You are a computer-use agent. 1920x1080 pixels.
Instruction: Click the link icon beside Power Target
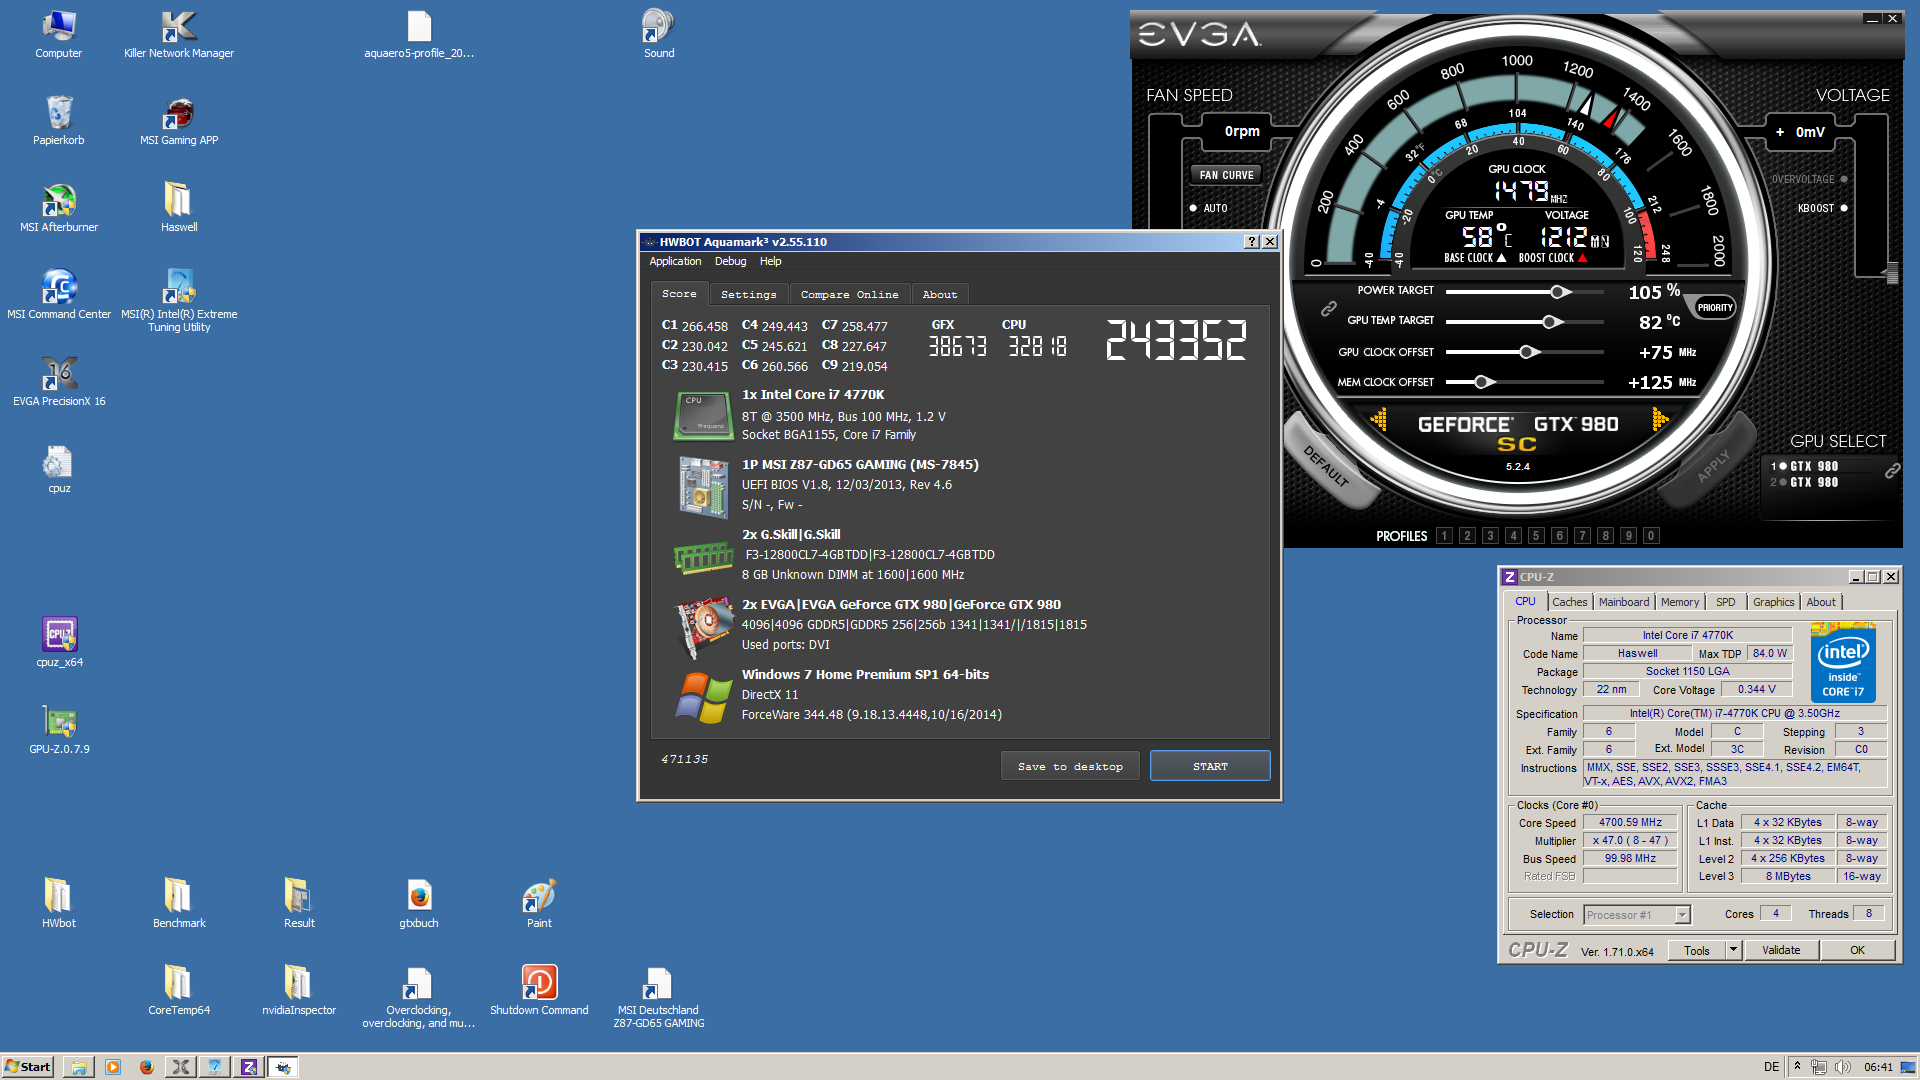(1328, 309)
